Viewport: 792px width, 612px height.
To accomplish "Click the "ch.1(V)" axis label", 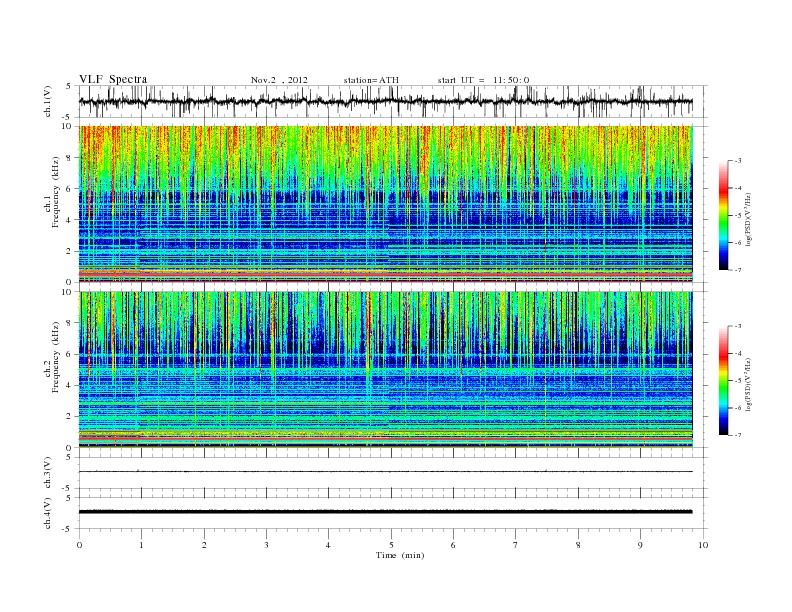I will [47, 100].
